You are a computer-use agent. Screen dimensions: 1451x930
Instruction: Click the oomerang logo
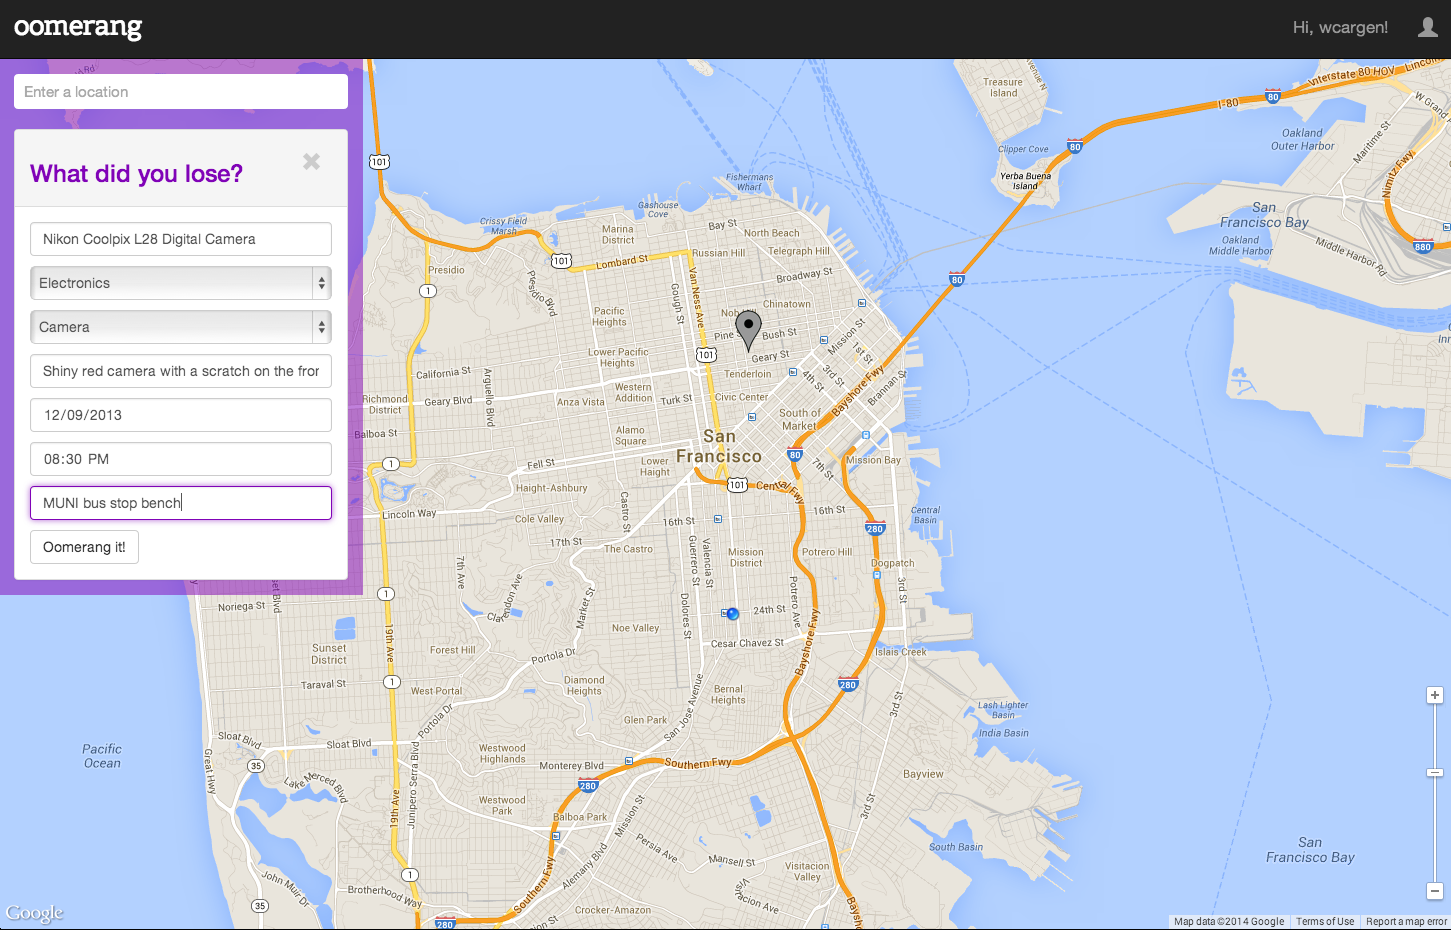click(x=78, y=27)
